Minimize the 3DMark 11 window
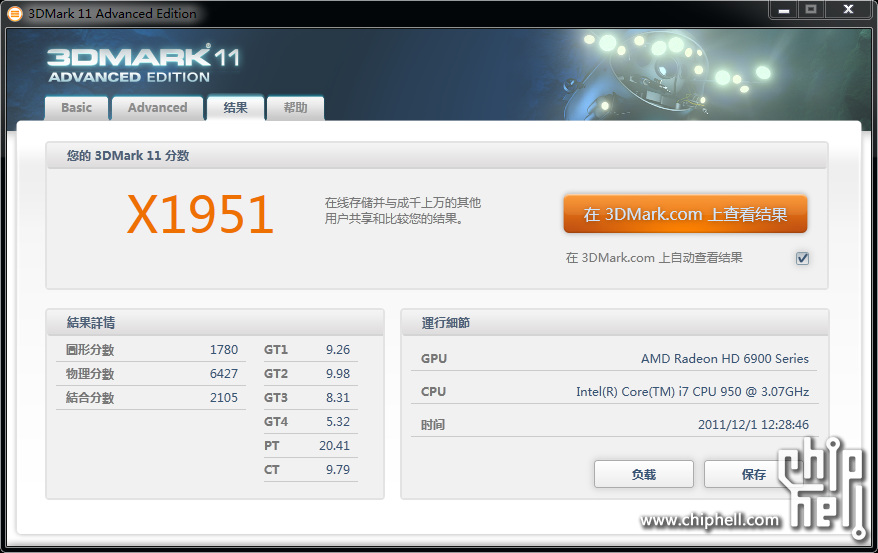This screenshot has height=553, width=878. [784, 10]
